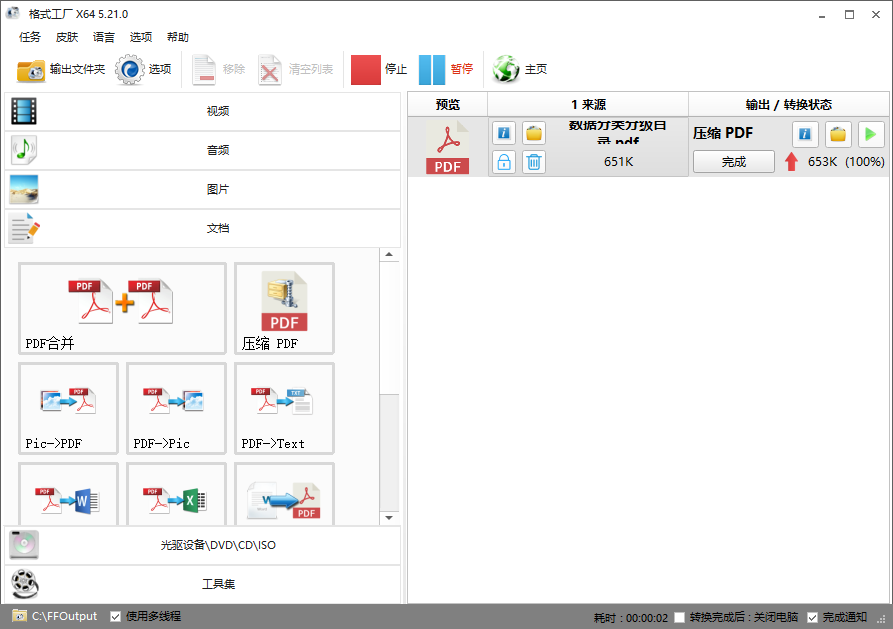Image resolution: width=893 pixels, height=629 pixels.
Task: Select the Pic->PDF converter
Action: tap(68, 408)
